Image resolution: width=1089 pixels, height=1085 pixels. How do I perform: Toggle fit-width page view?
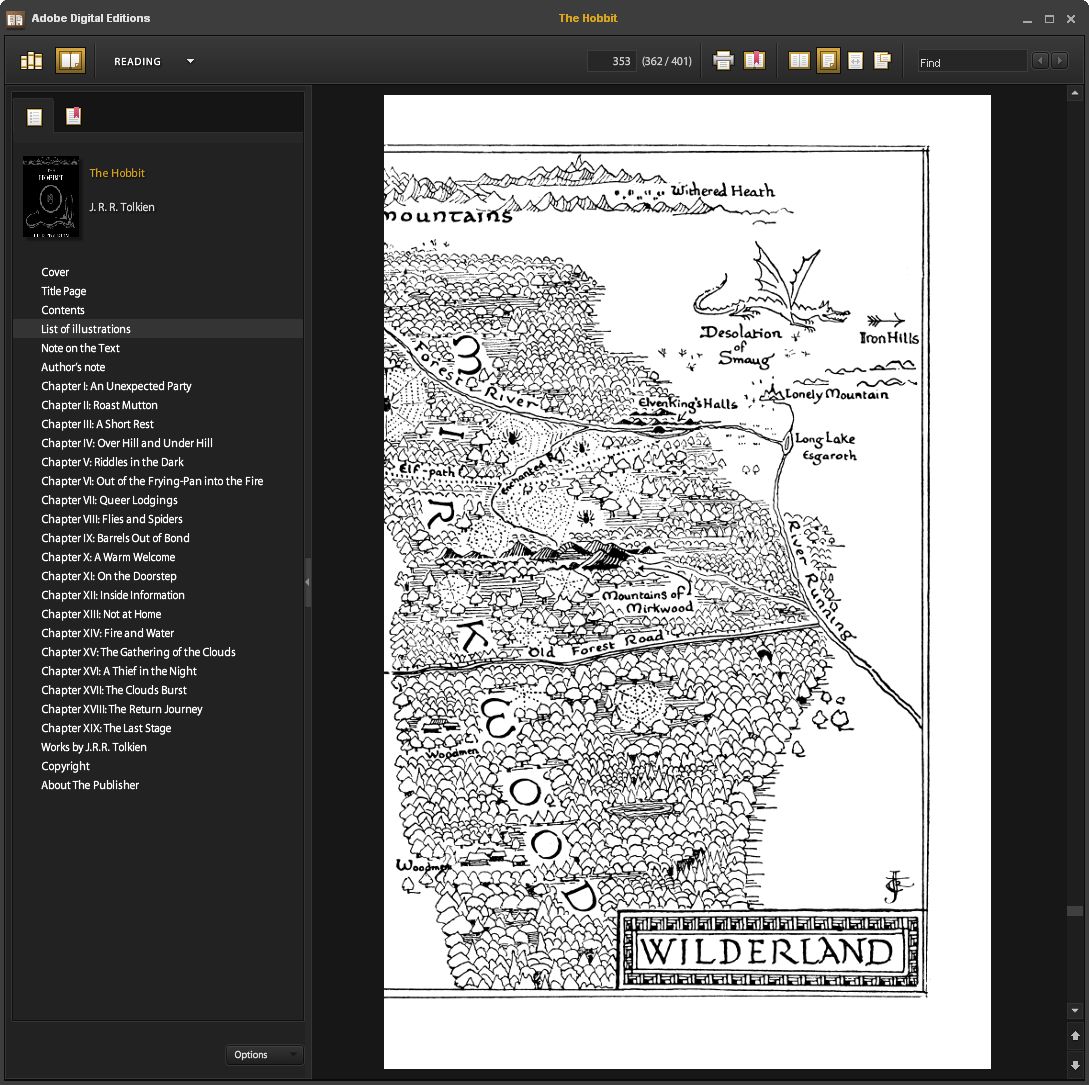855,61
